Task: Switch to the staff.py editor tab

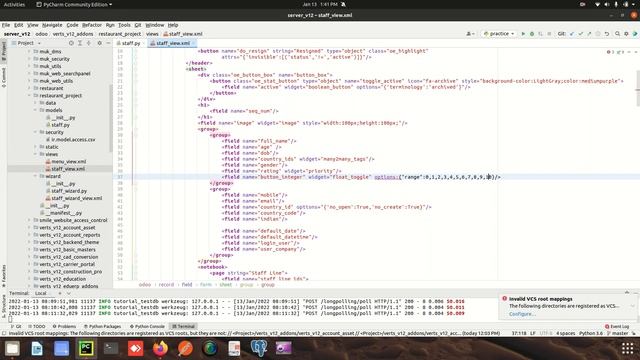Action: [130, 43]
